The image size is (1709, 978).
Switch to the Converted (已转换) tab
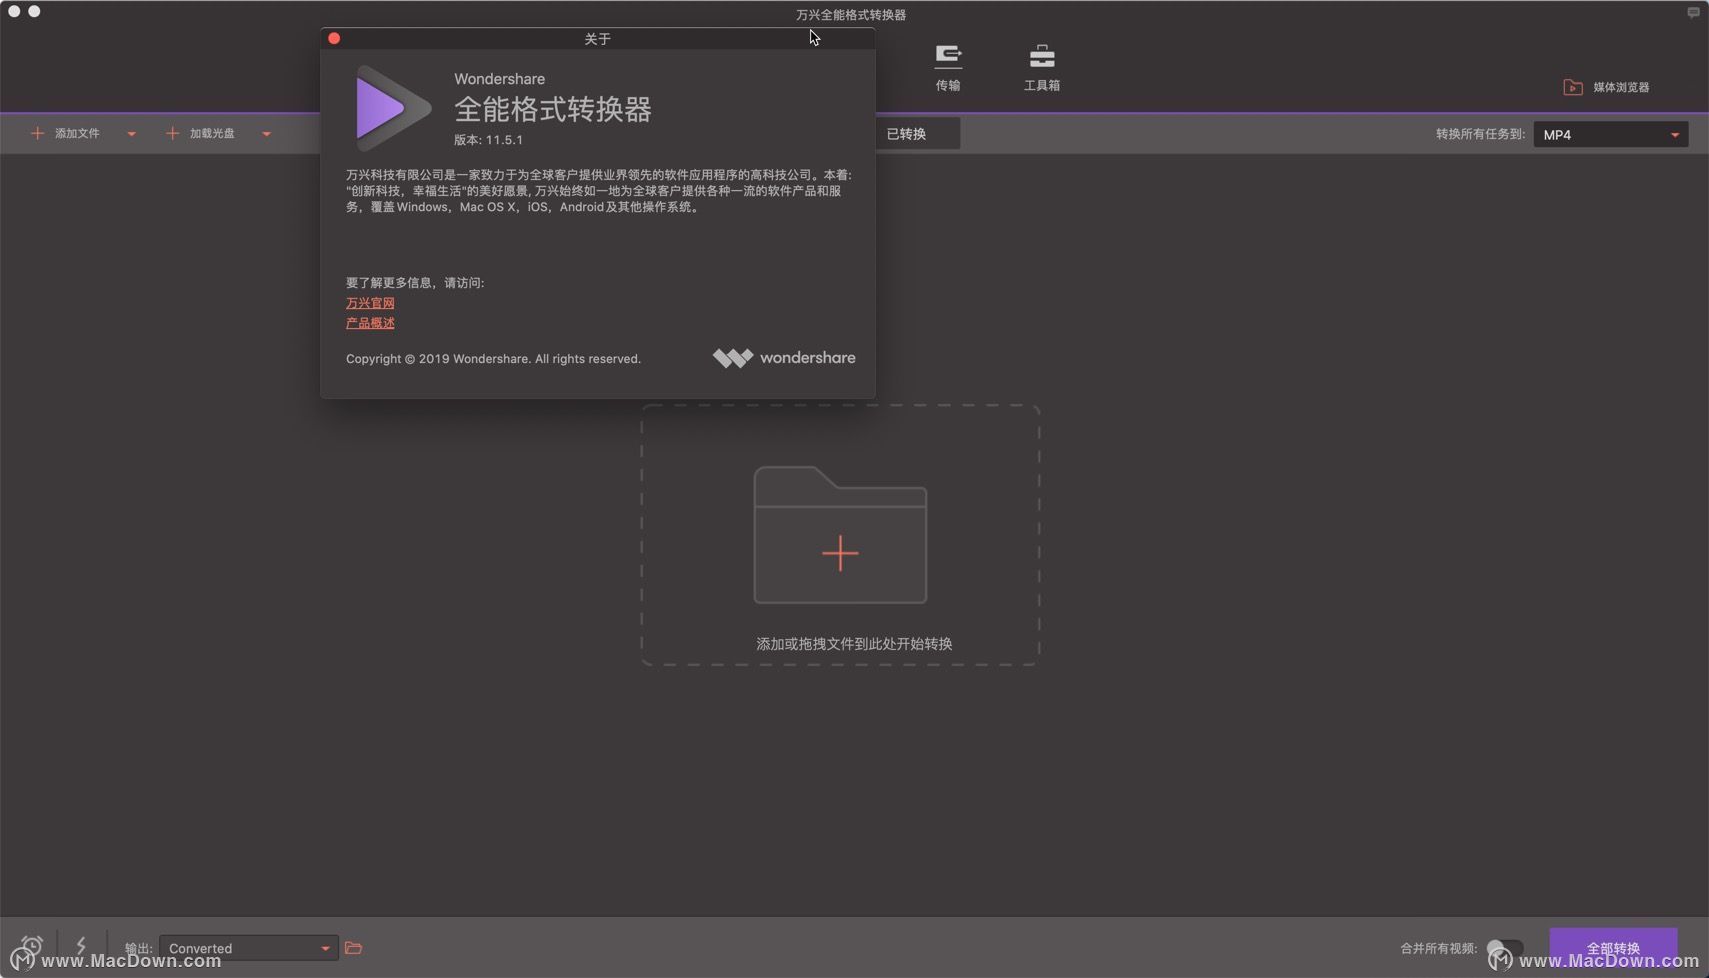point(906,133)
